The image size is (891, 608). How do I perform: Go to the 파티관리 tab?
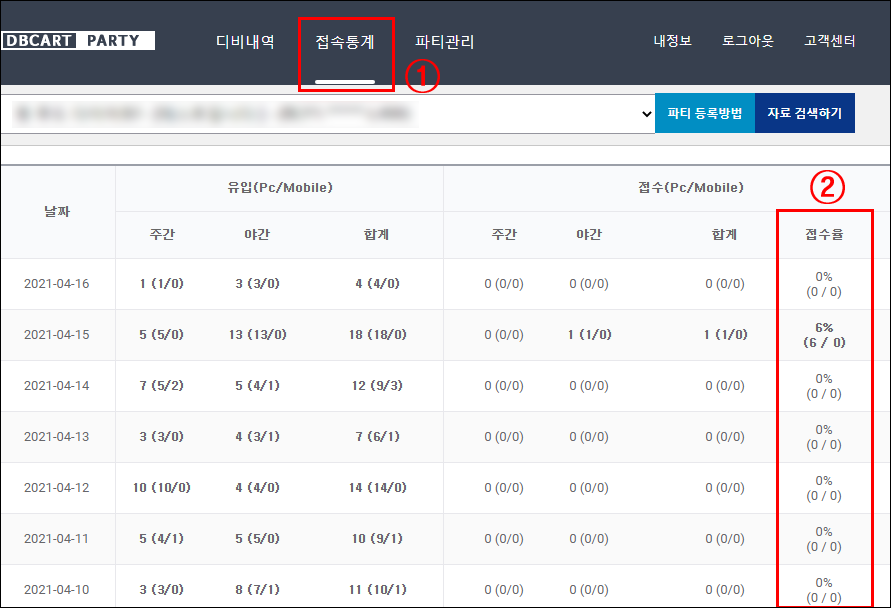(x=444, y=42)
